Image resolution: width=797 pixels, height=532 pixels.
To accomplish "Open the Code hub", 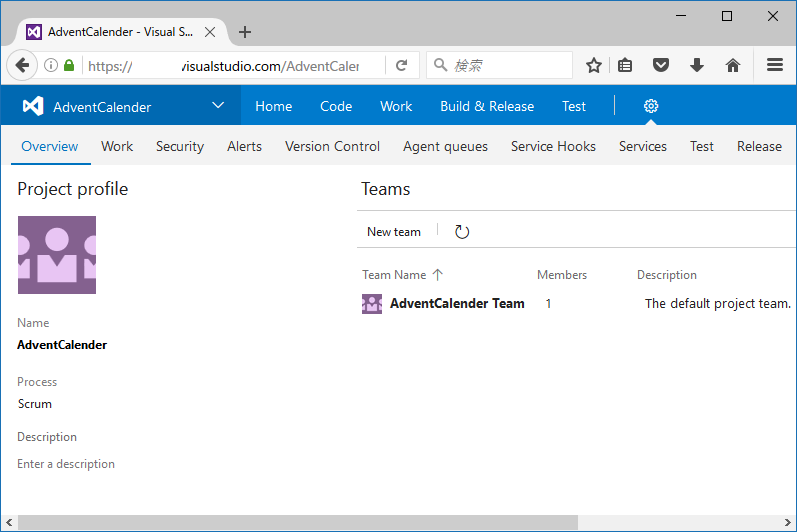I will [x=336, y=106].
